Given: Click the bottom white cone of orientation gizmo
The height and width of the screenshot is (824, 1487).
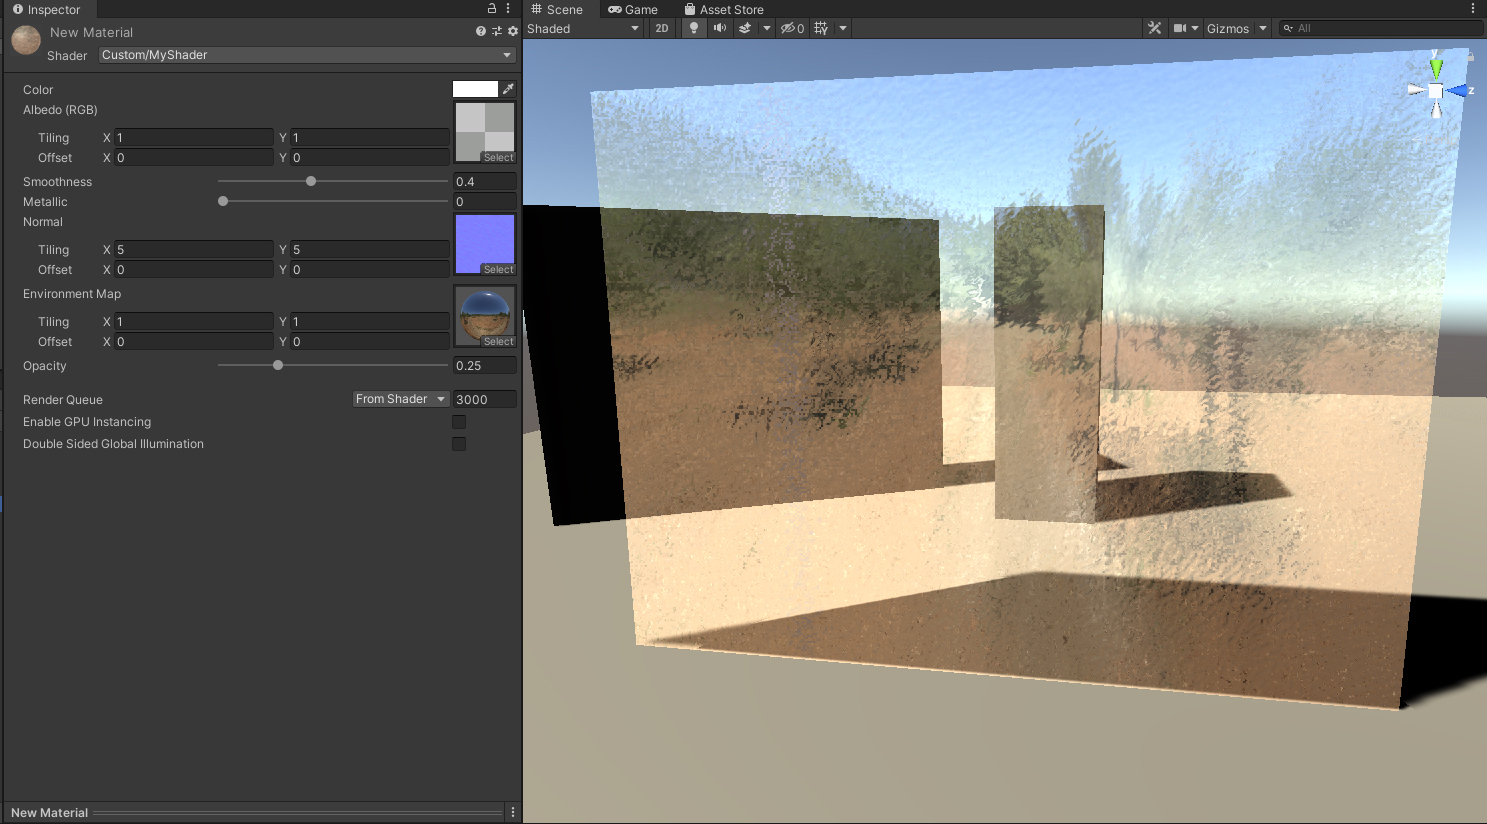Looking at the screenshot, I should click(1436, 109).
